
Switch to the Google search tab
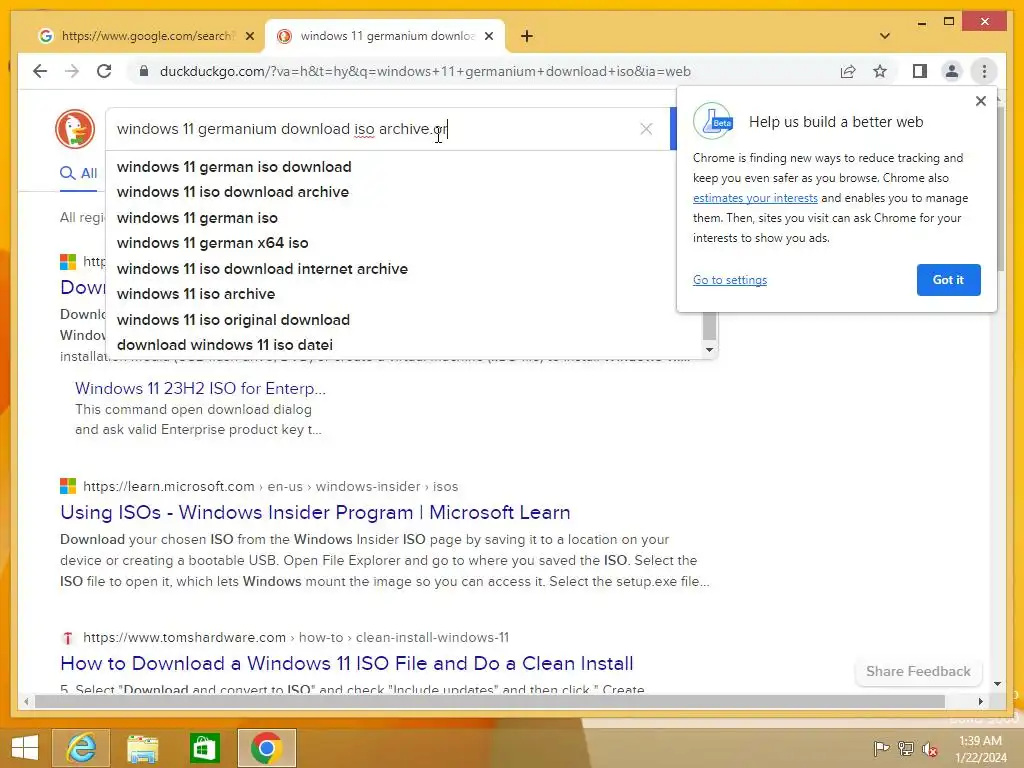[146, 36]
